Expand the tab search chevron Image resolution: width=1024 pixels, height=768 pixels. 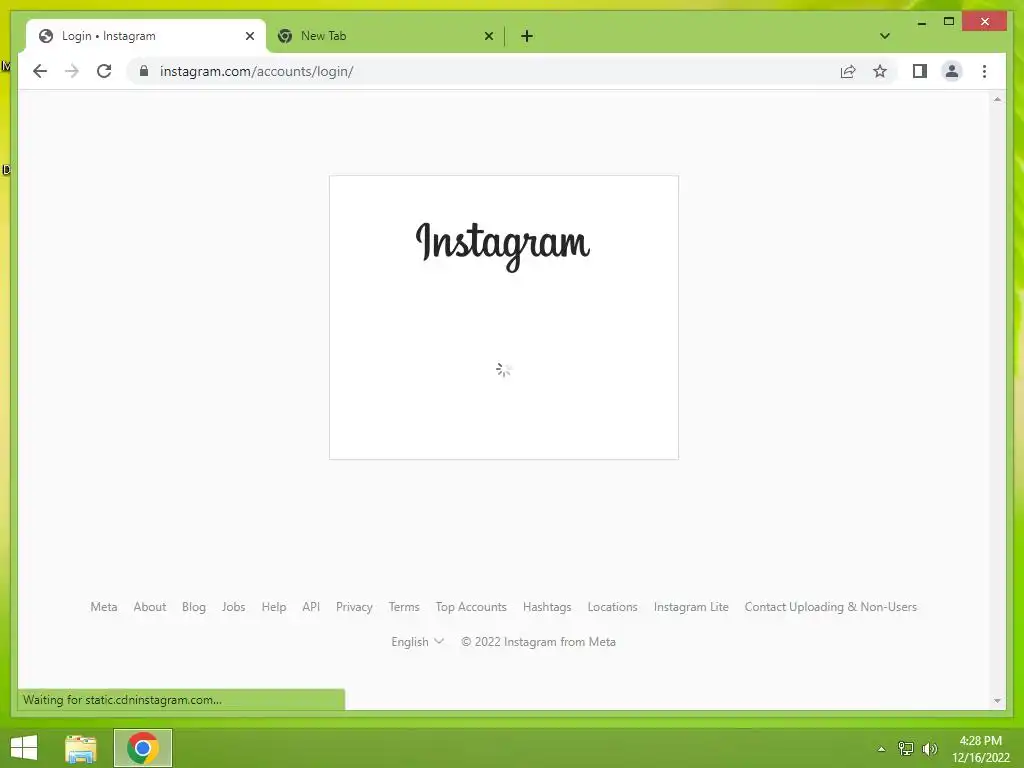[884, 36]
